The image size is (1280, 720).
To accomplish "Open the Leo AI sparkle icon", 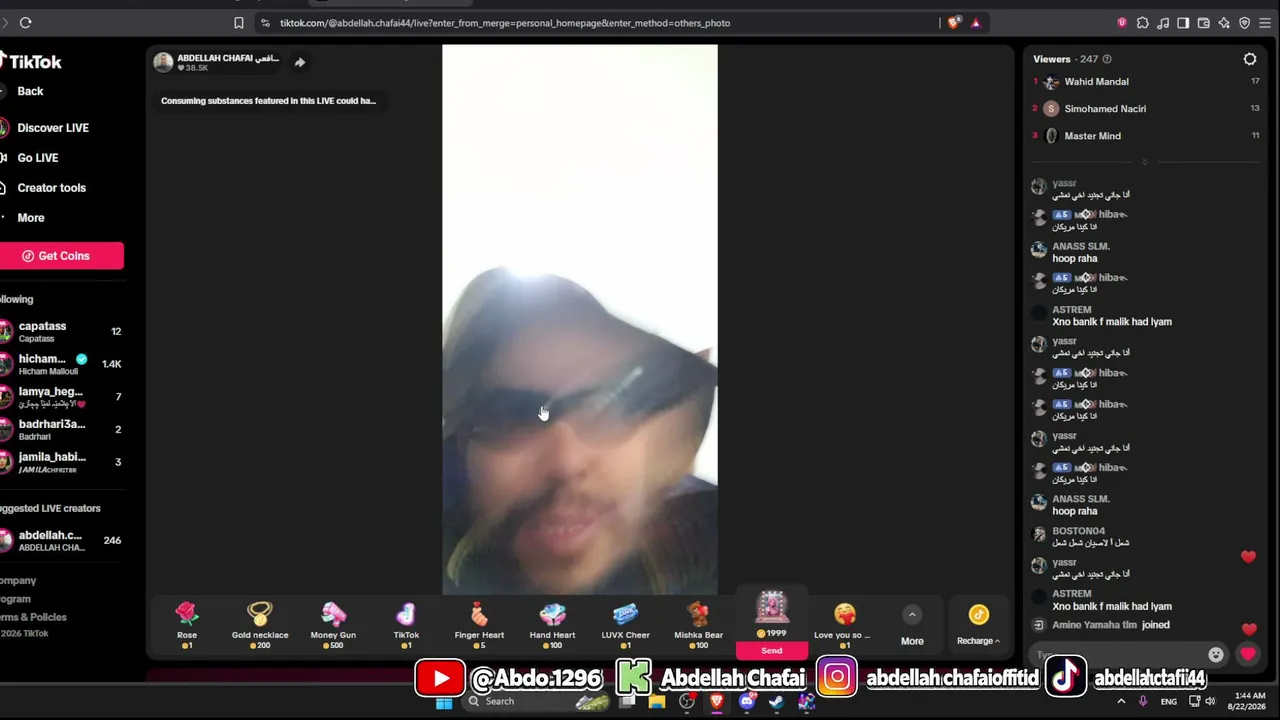I will 1224,22.
